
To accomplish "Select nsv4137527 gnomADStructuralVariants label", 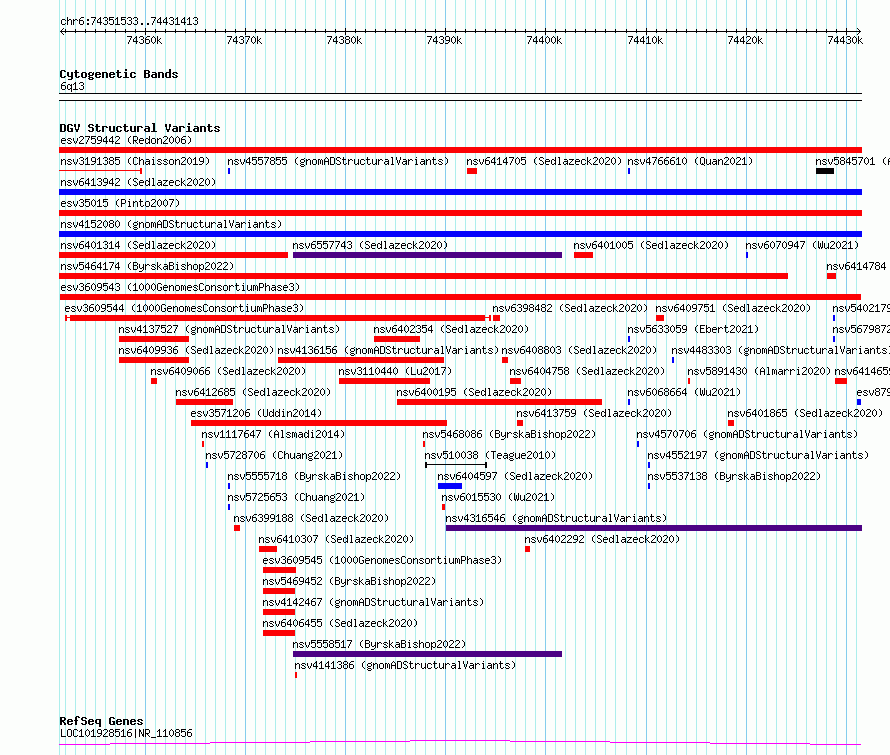I will [229, 329].
